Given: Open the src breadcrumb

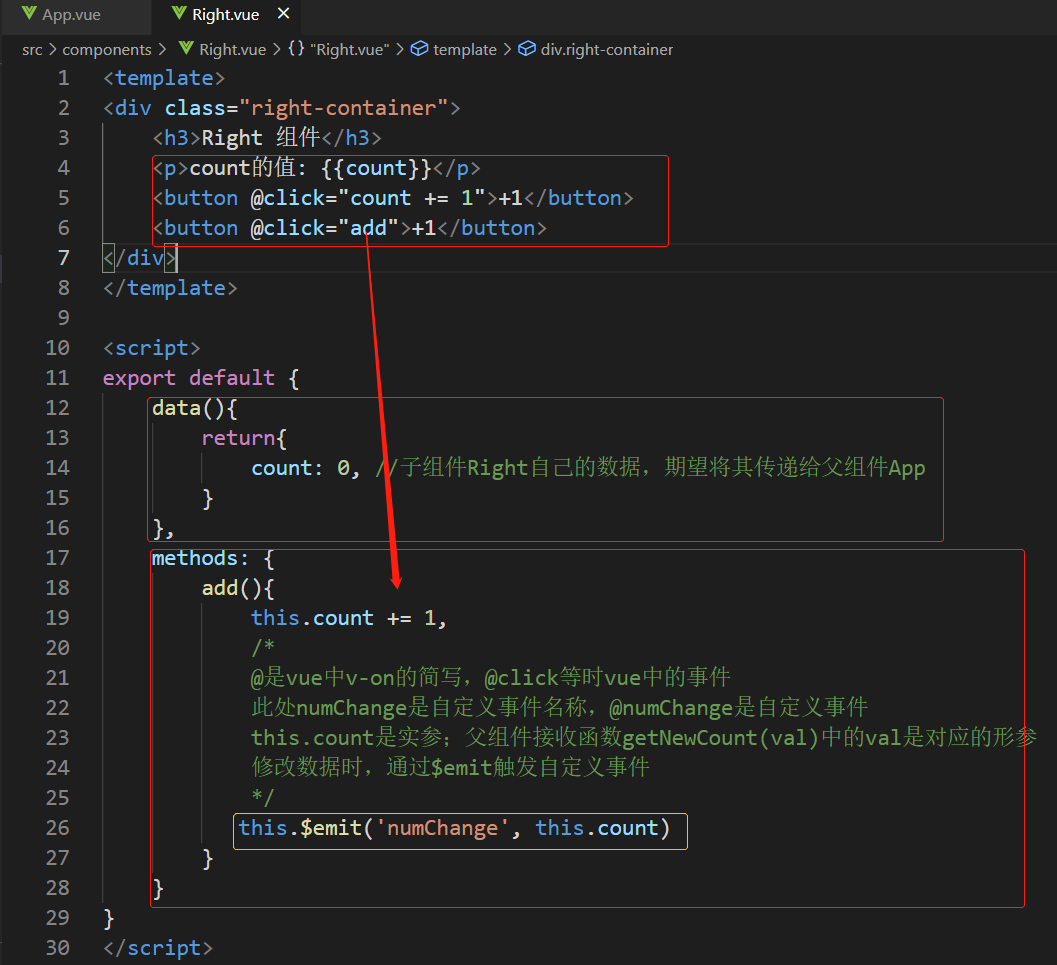Looking at the screenshot, I should (x=32, y=50).
